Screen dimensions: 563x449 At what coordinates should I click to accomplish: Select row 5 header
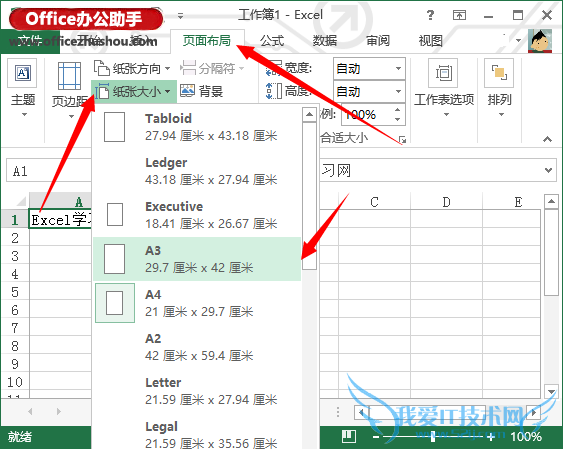(x=15, y=291)
